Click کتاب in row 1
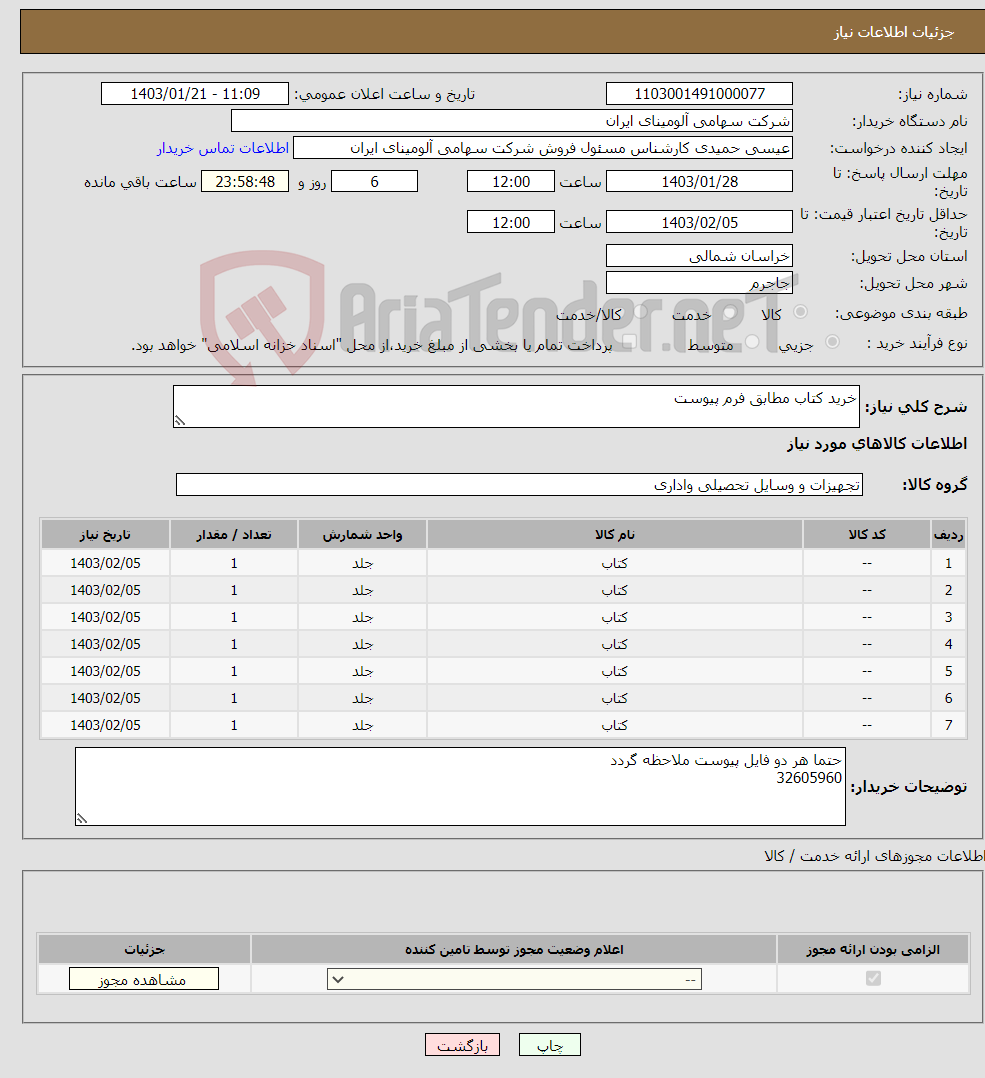 tap(615, 563)
